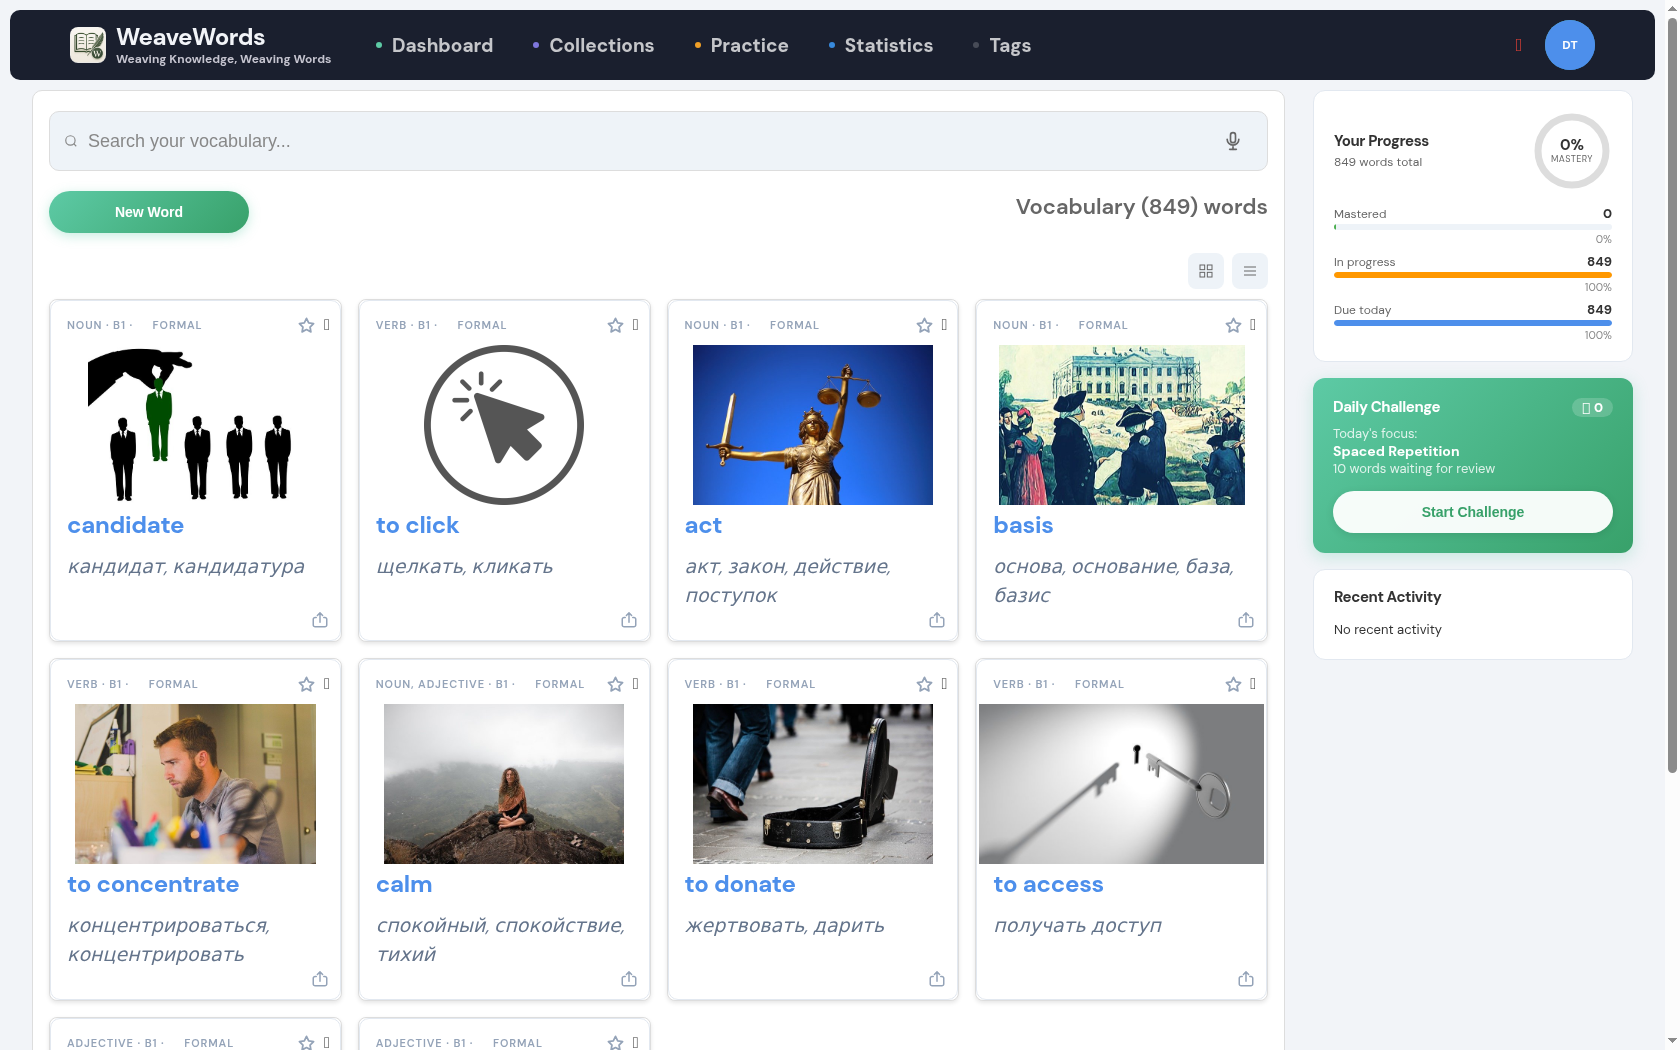The image size is (1680, 1050).
Task: Click share icon on the act card
Action: point(937,620)
